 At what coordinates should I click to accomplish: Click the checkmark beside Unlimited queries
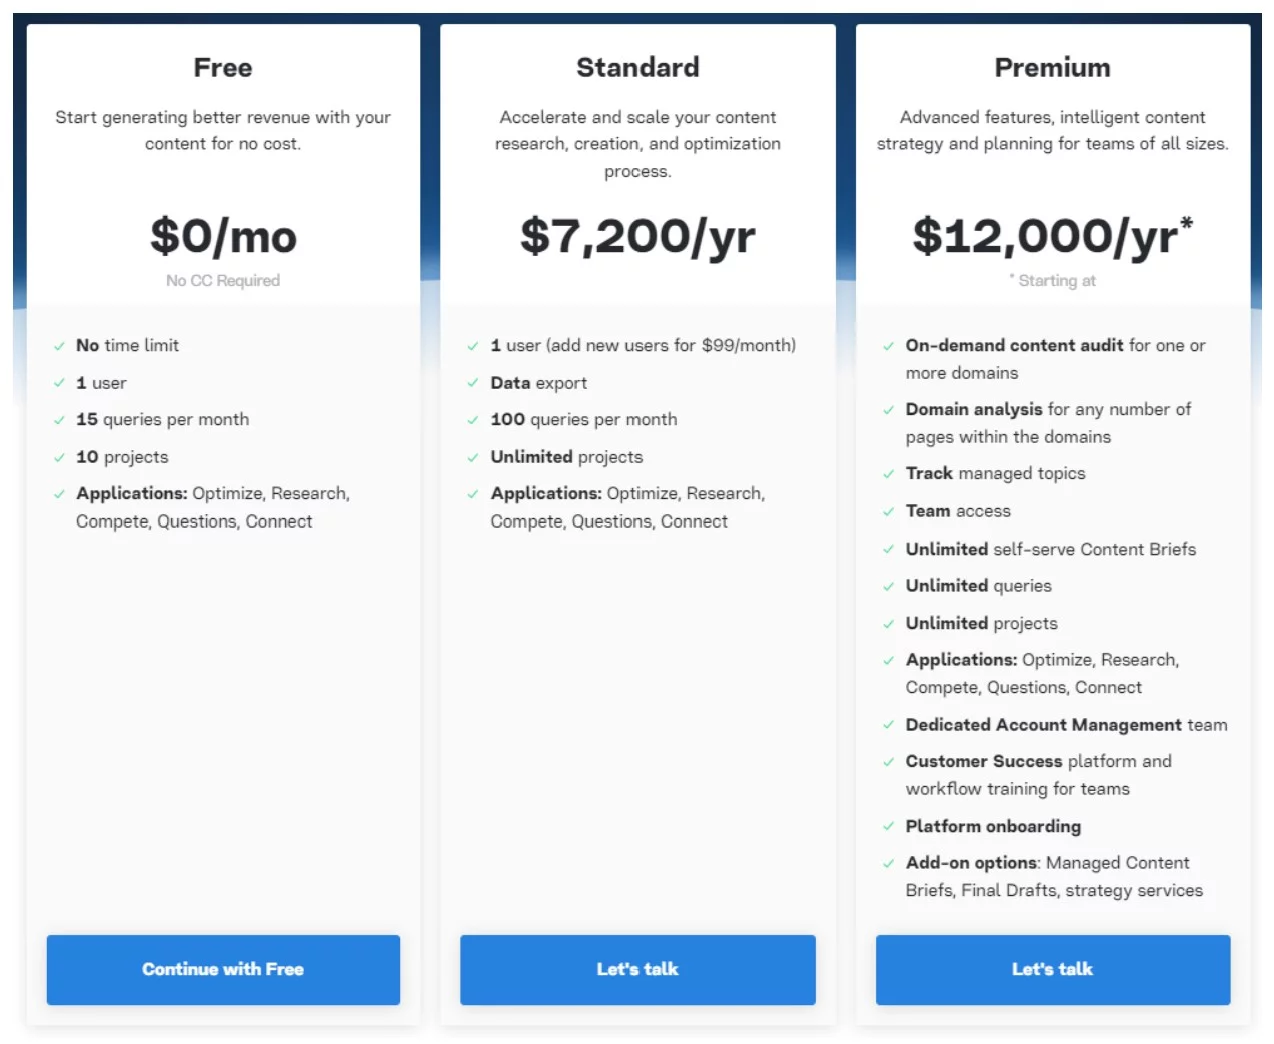point(889,587)
